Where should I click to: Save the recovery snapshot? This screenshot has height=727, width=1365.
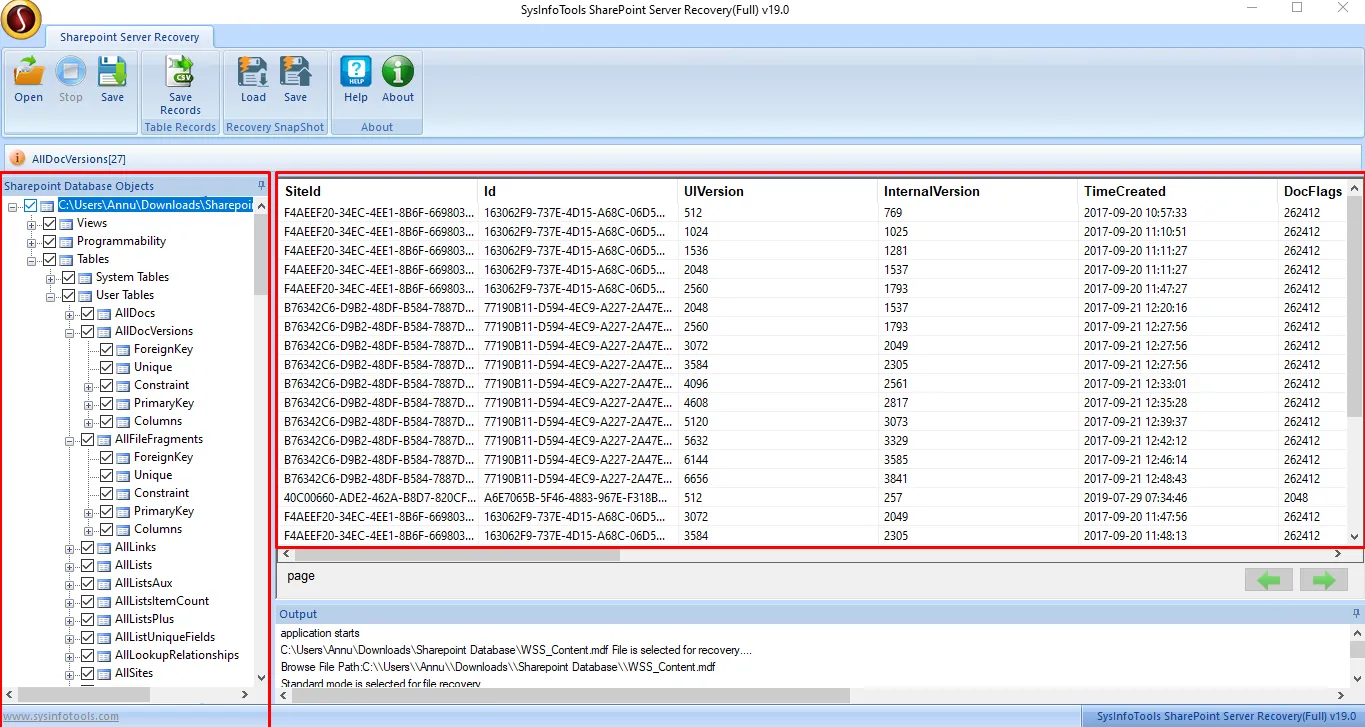click(295, 72)
